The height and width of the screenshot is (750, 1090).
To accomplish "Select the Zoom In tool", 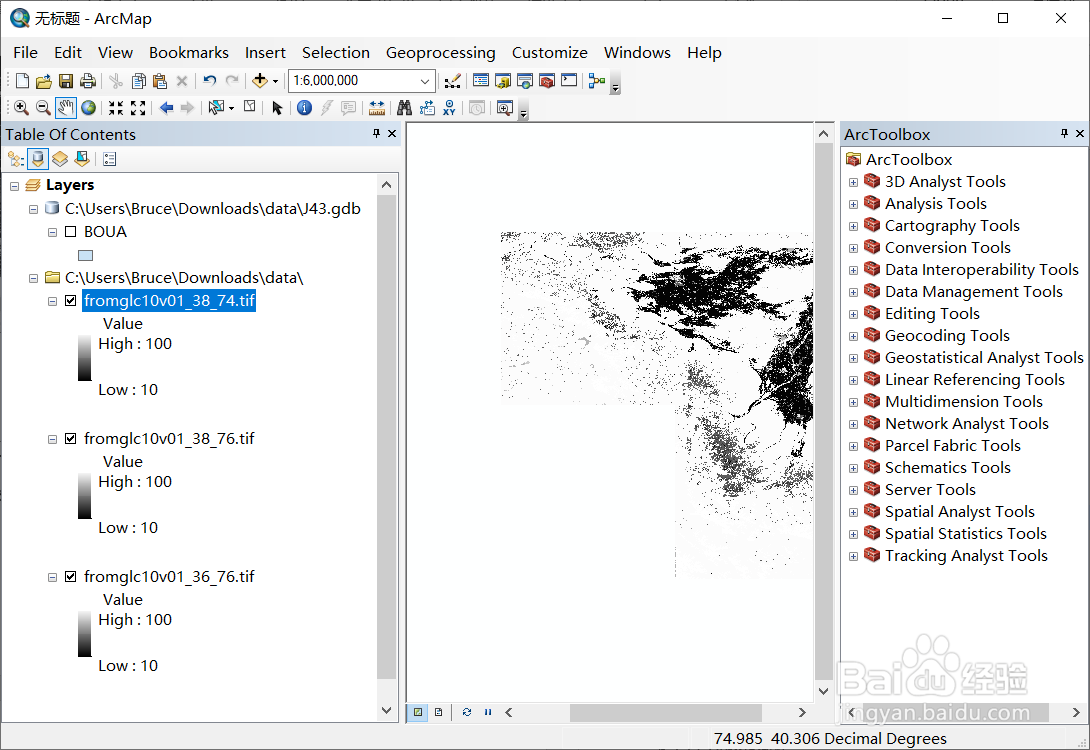I will [22, 108].
